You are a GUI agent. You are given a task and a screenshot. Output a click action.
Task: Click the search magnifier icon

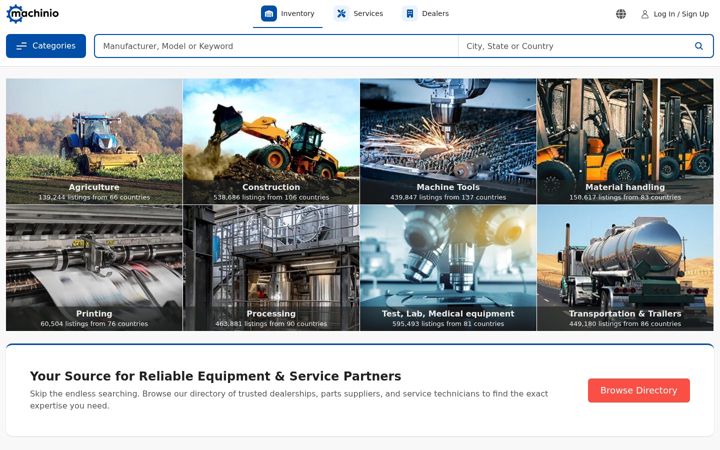click(698, 46)
